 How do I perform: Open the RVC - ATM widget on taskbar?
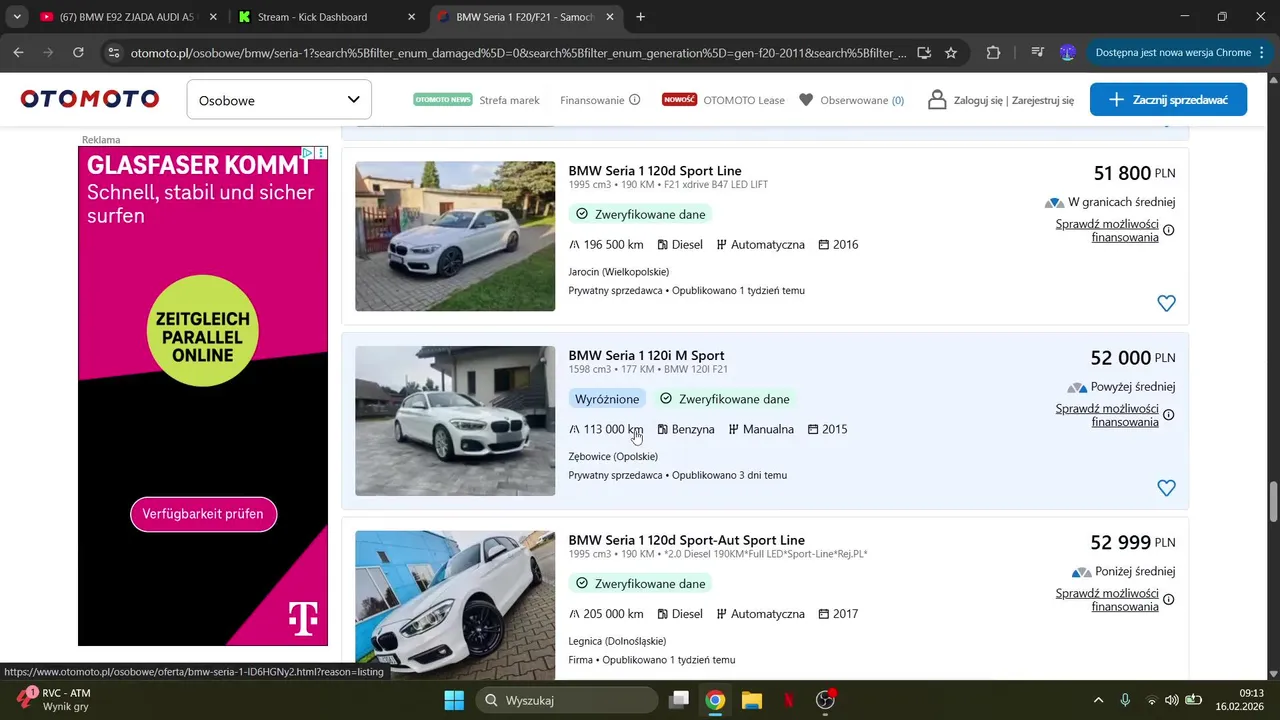tap(55, 700)
